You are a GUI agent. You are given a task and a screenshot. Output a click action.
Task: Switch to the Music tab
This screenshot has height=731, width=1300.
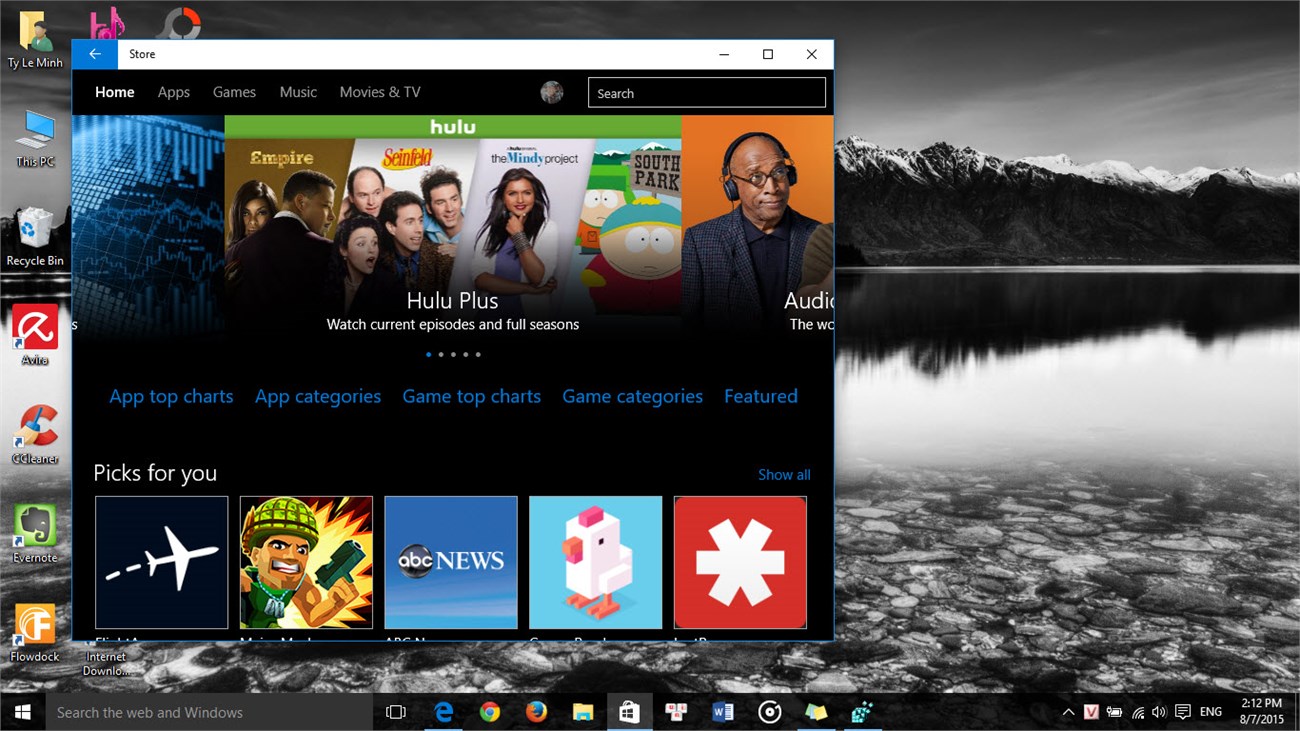point(298,92)
